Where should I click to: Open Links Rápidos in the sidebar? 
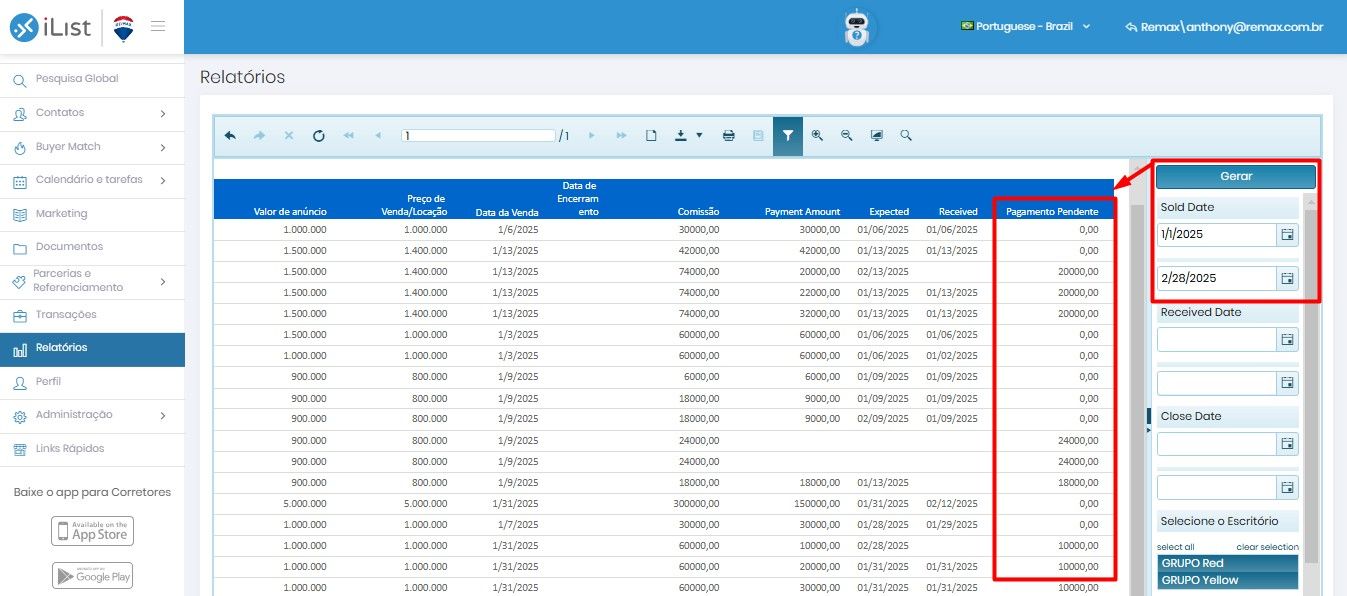coord(92,449)
